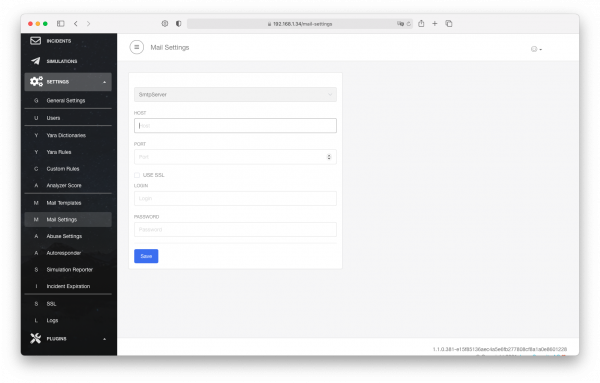Click Safari share icon
The width and height of the screenshot is (600, 383).
pyautogui.click(x=421, y=23)
